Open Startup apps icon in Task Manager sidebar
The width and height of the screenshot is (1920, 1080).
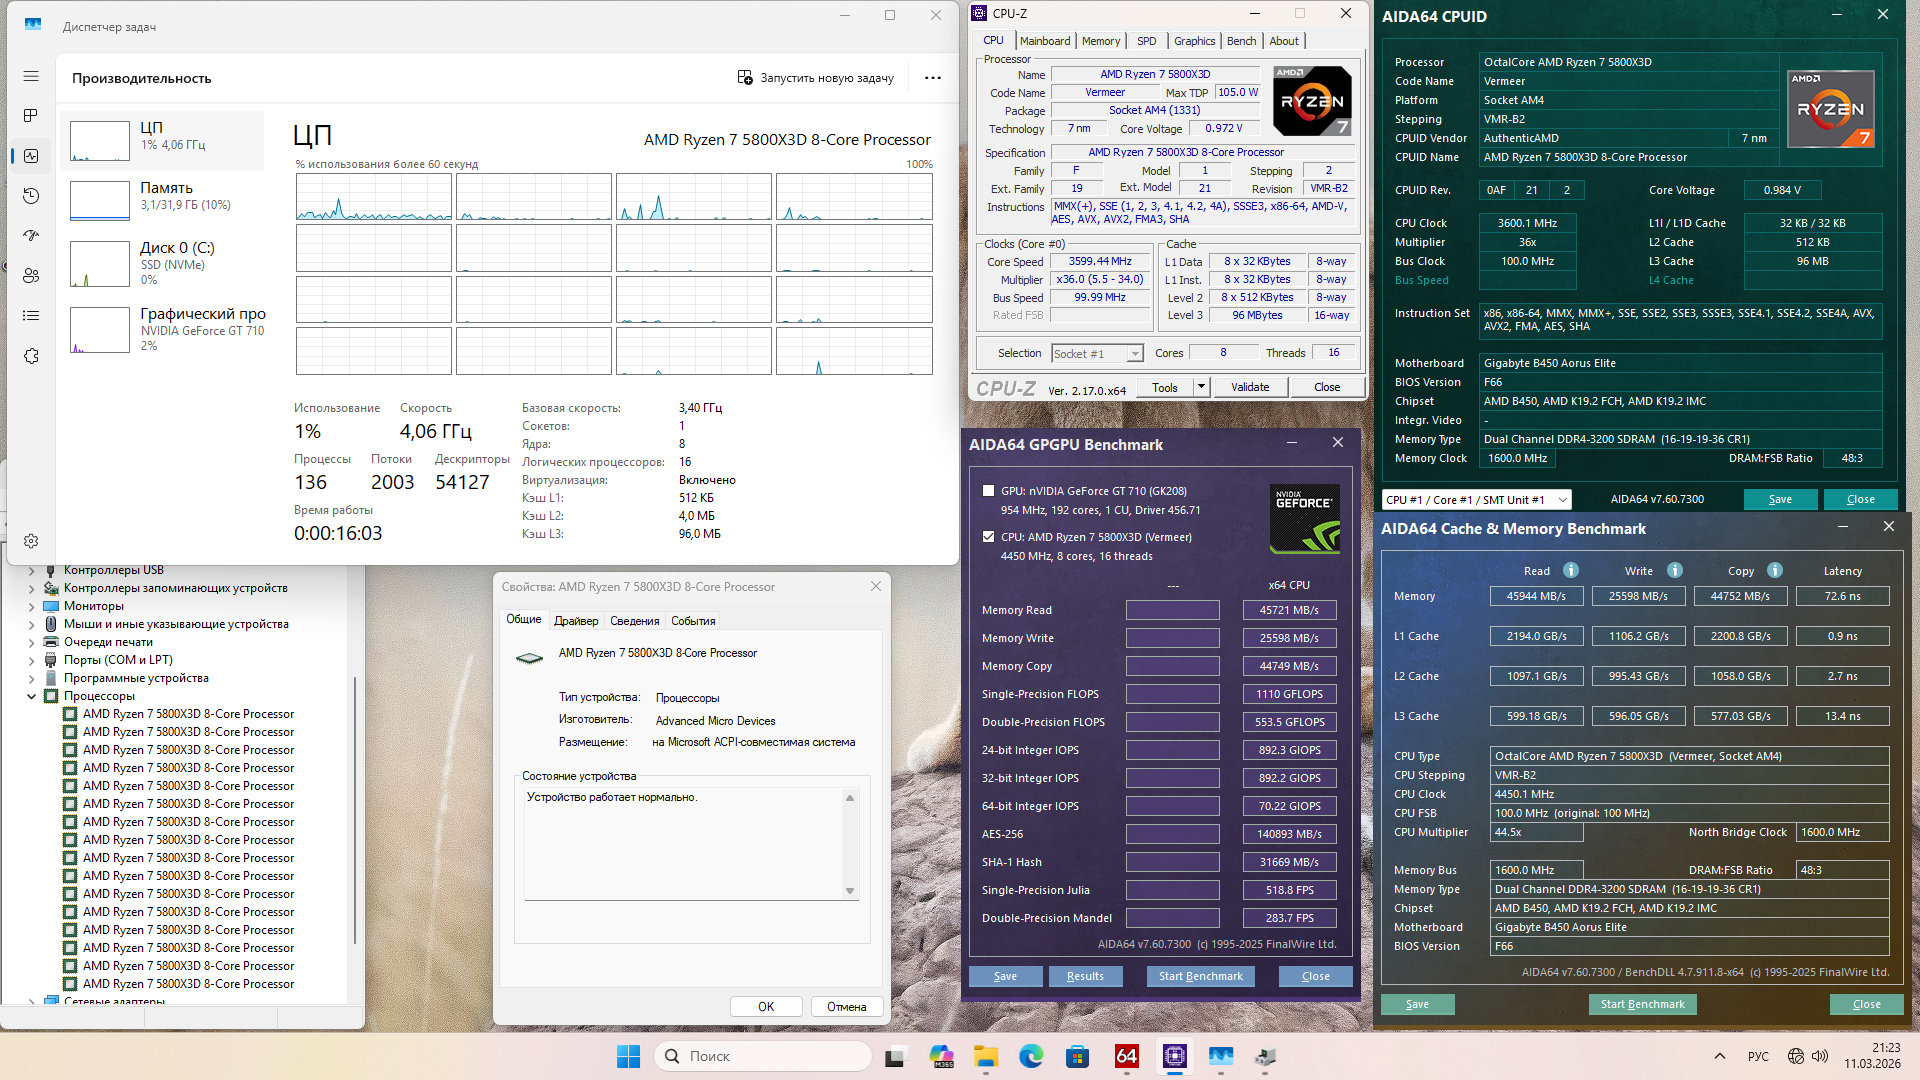click(x=31, y=236)
